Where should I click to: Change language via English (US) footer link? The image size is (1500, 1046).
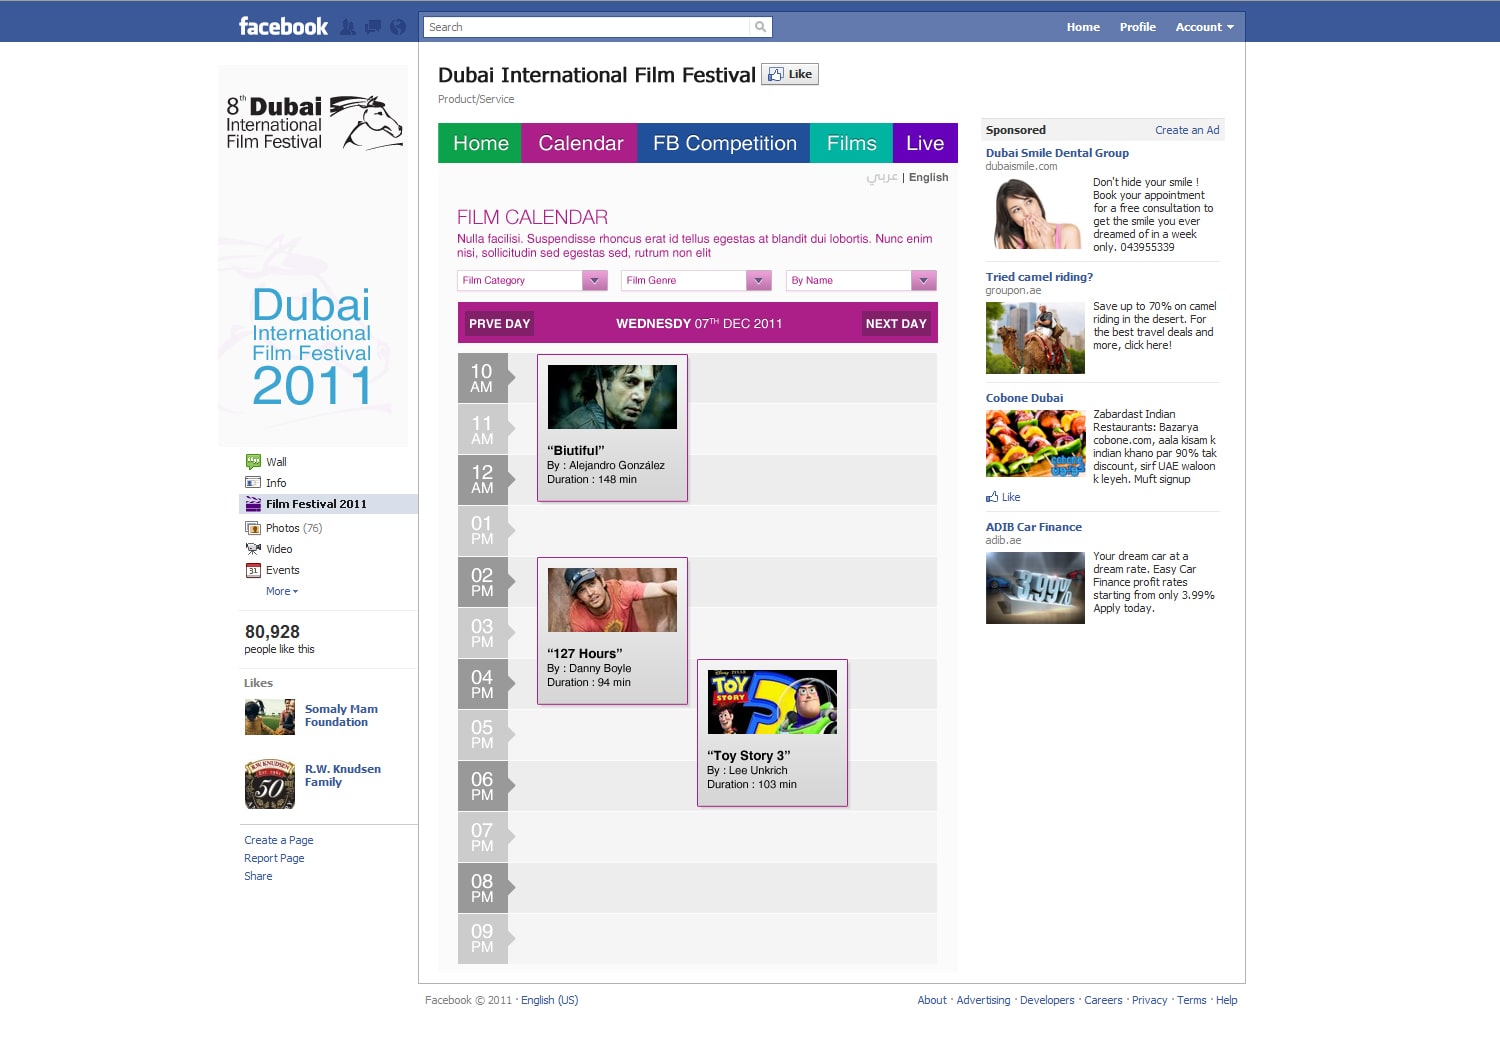pyautogui.click(x=549, y=1000)
